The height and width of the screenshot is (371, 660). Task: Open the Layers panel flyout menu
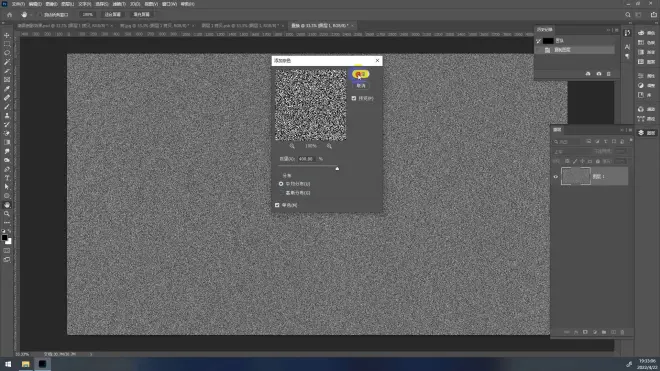(630, 130)
